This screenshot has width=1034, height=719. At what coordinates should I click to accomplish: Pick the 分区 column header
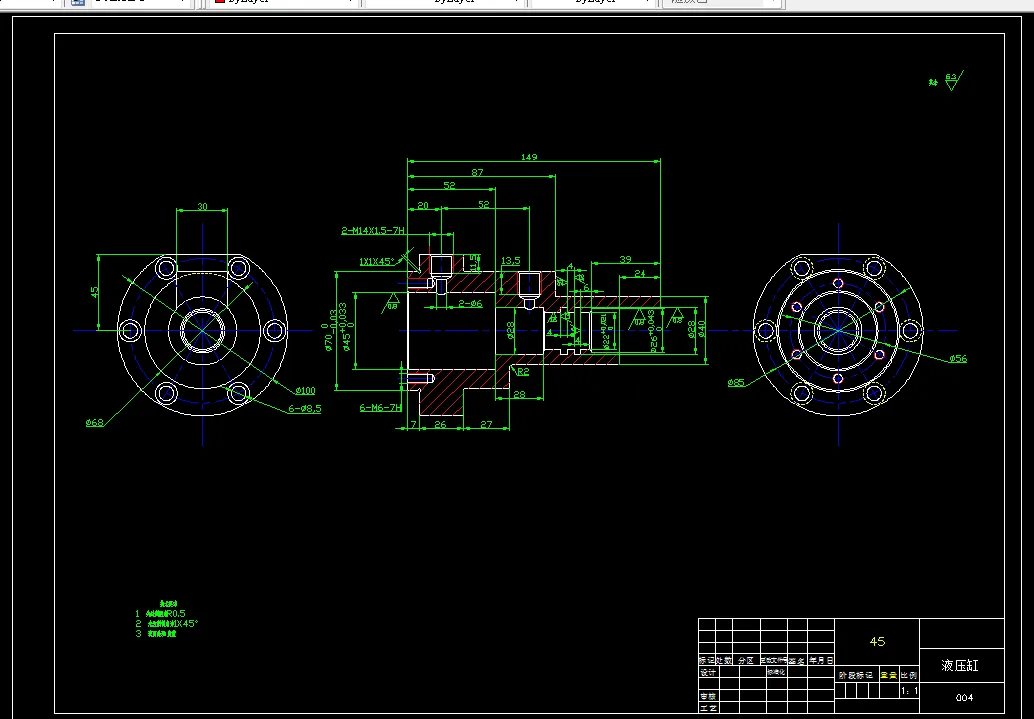coord(746,660)
